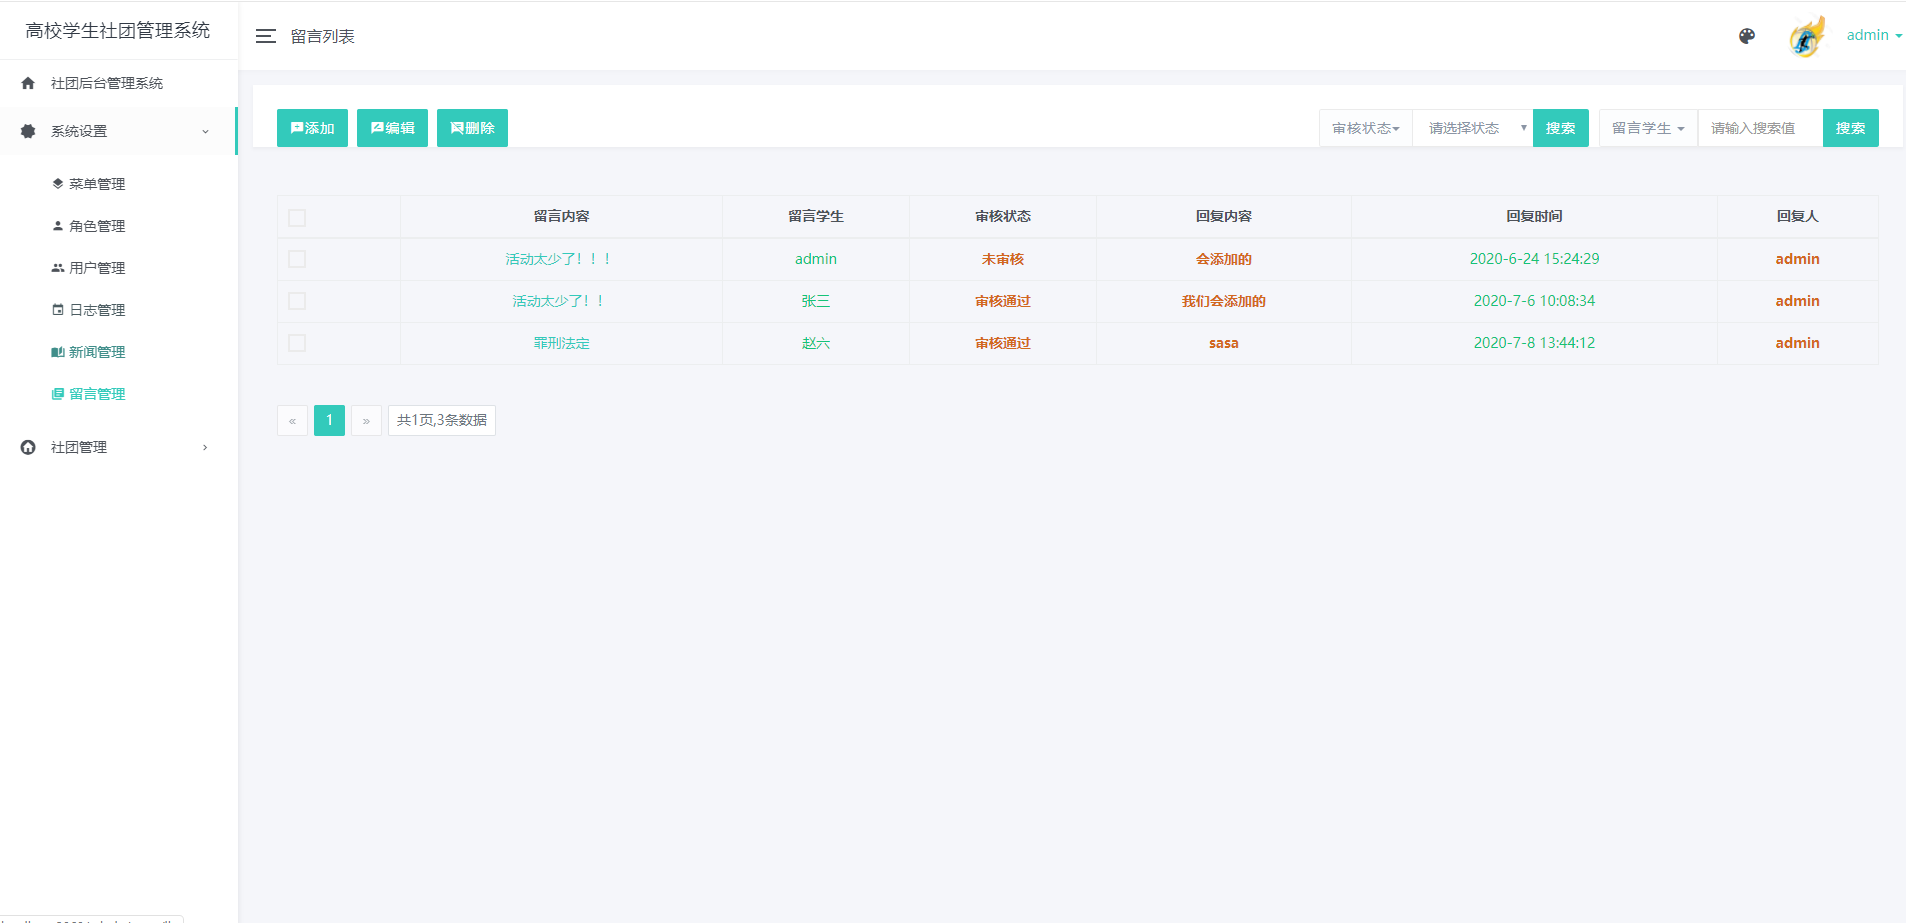Toggle the select-all checkbox in table header

[x=297, y=217]
